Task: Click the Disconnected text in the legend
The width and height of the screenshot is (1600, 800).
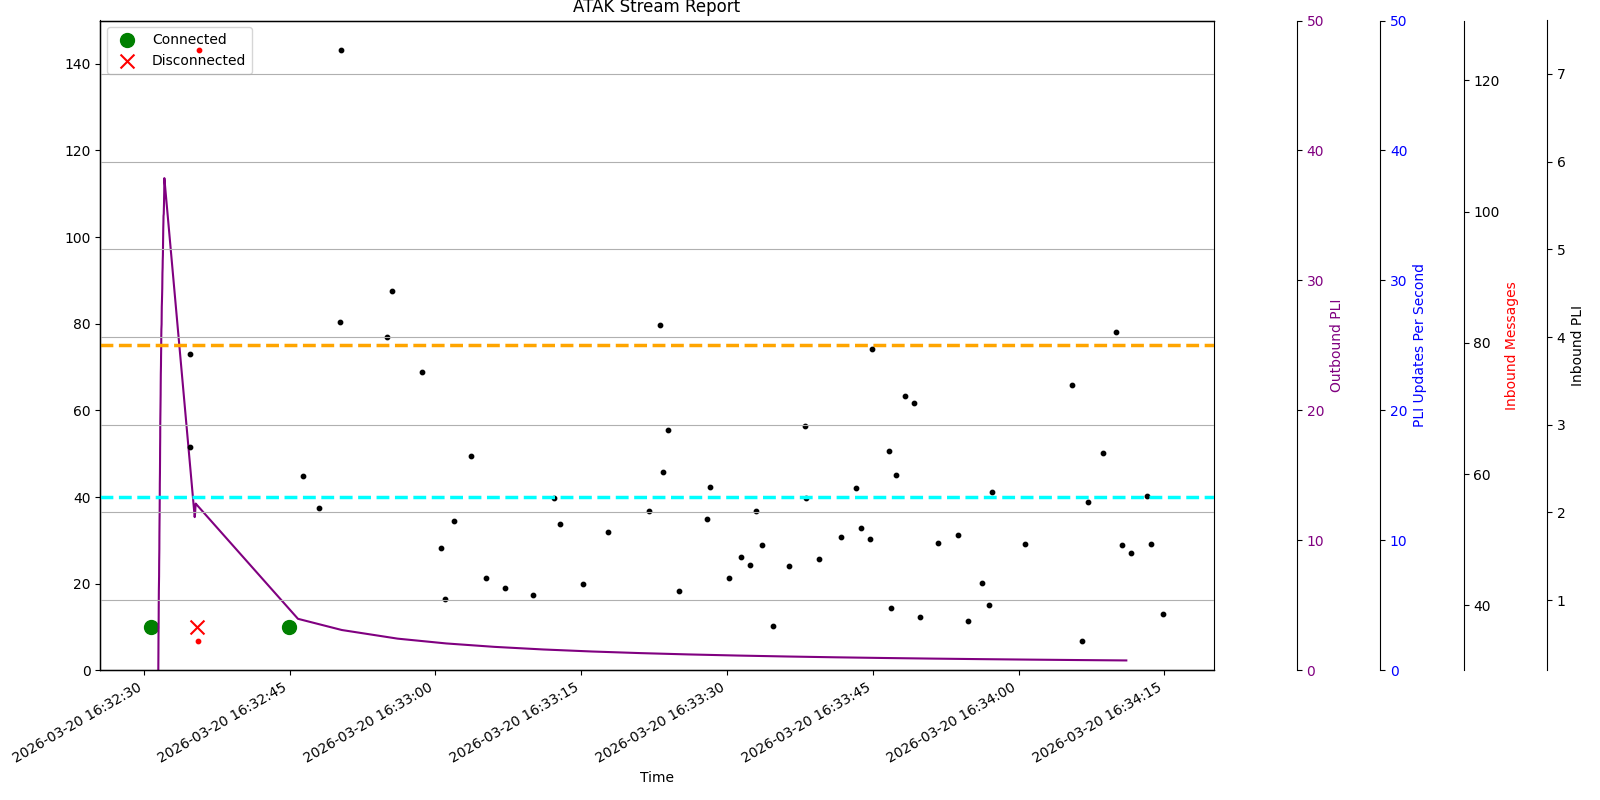Action: pos(198,61)
